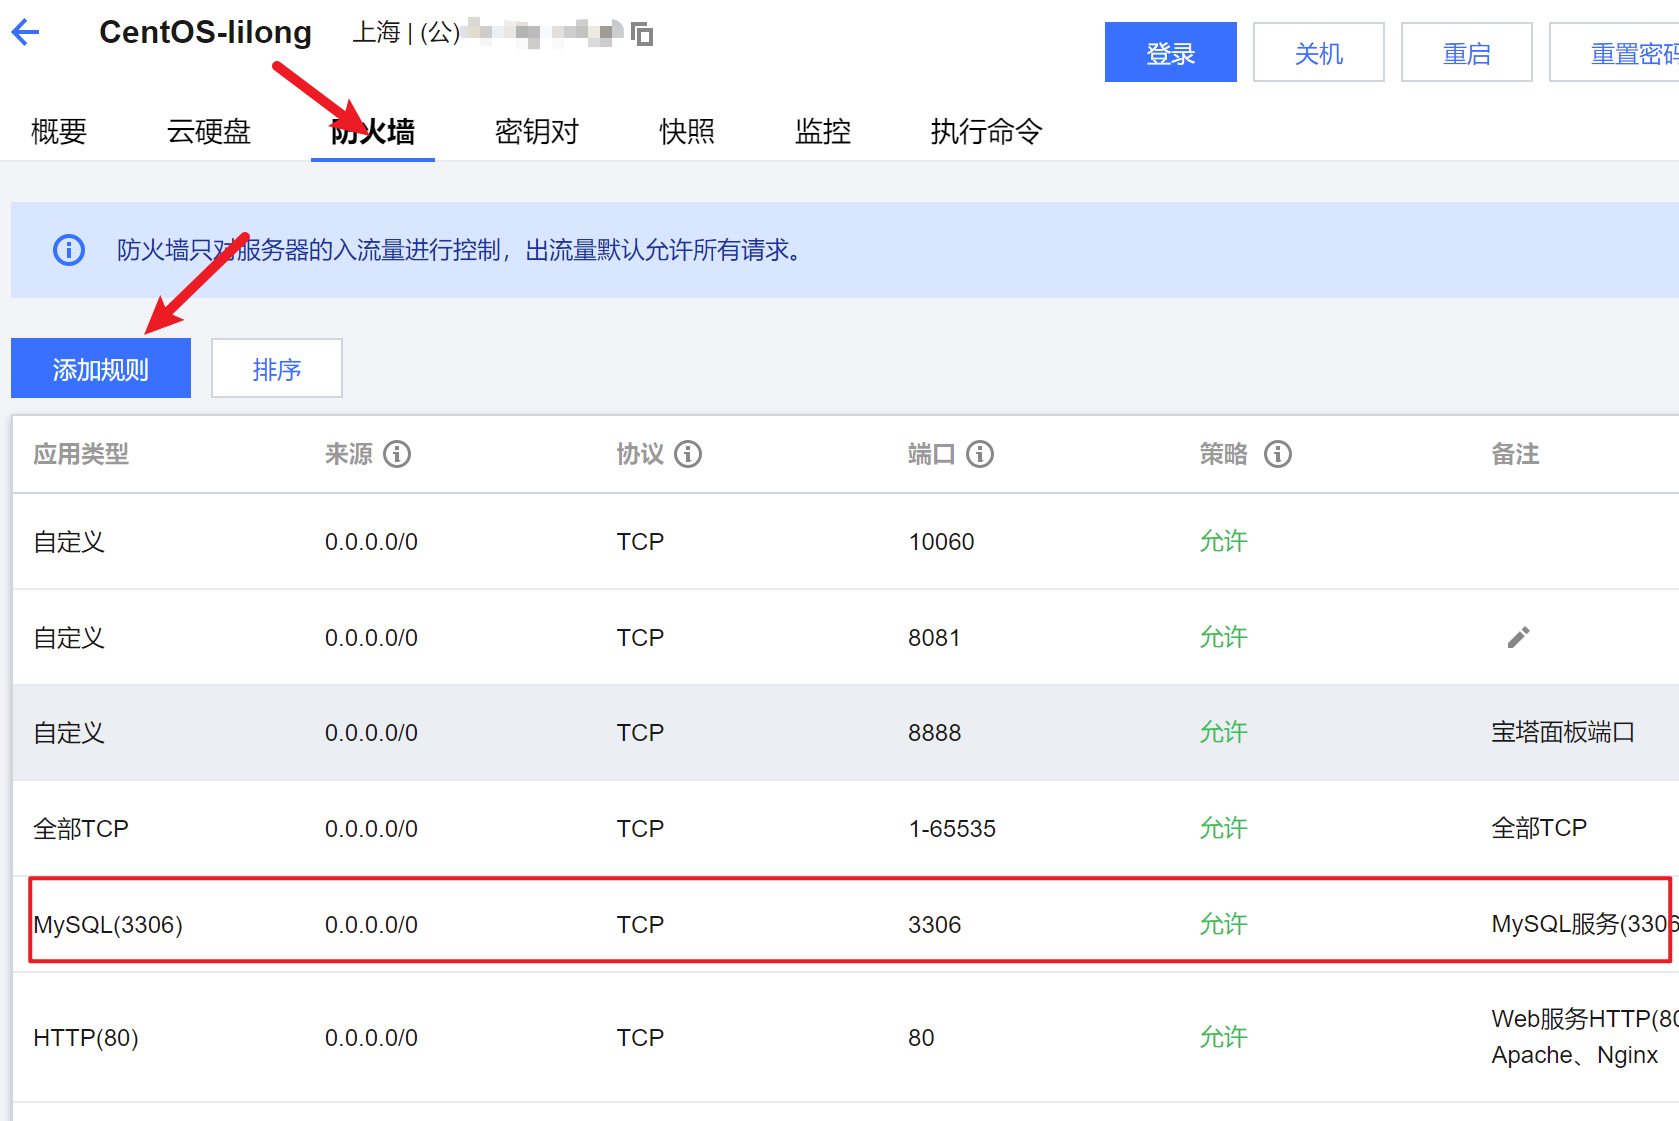Switch to the 快照 tab

(x=687, y=131)
